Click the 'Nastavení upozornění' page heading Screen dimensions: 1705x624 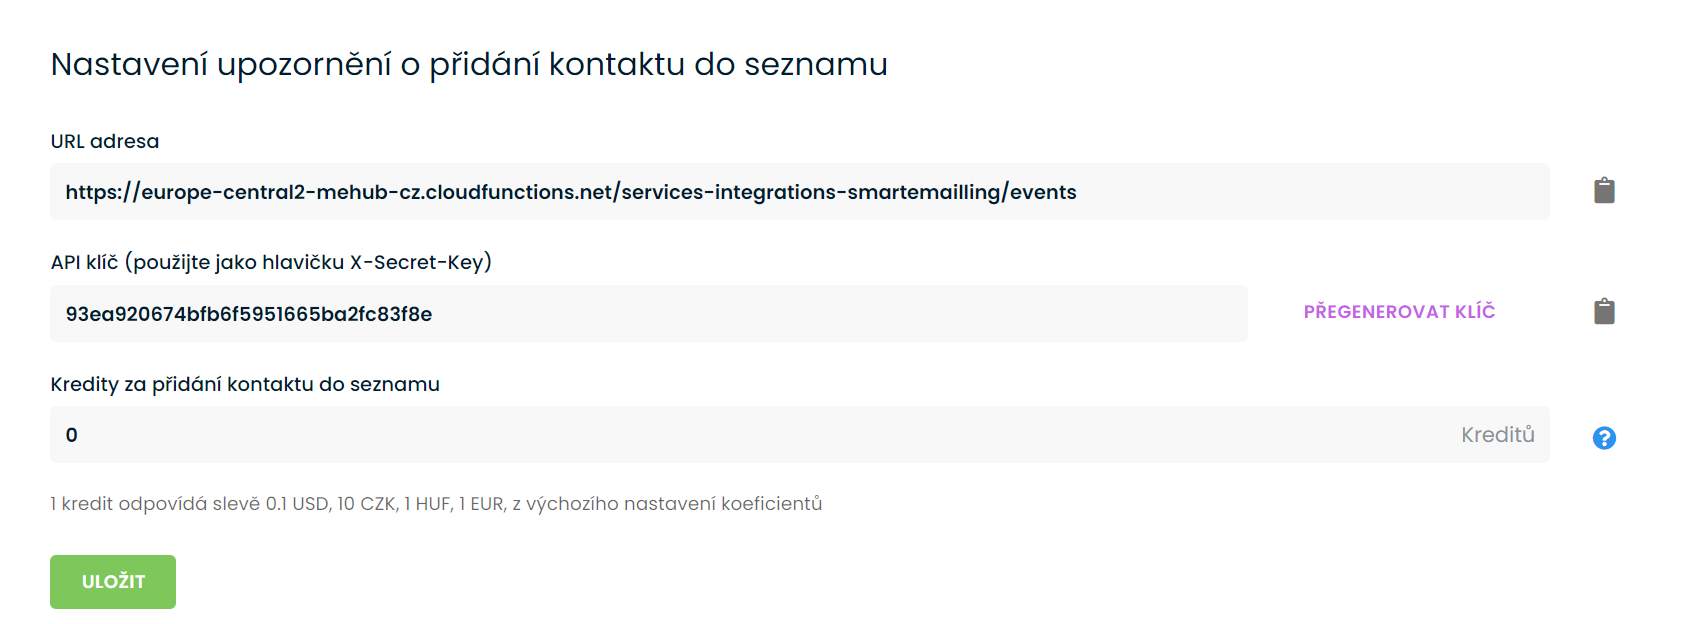(x=469, y=64)
